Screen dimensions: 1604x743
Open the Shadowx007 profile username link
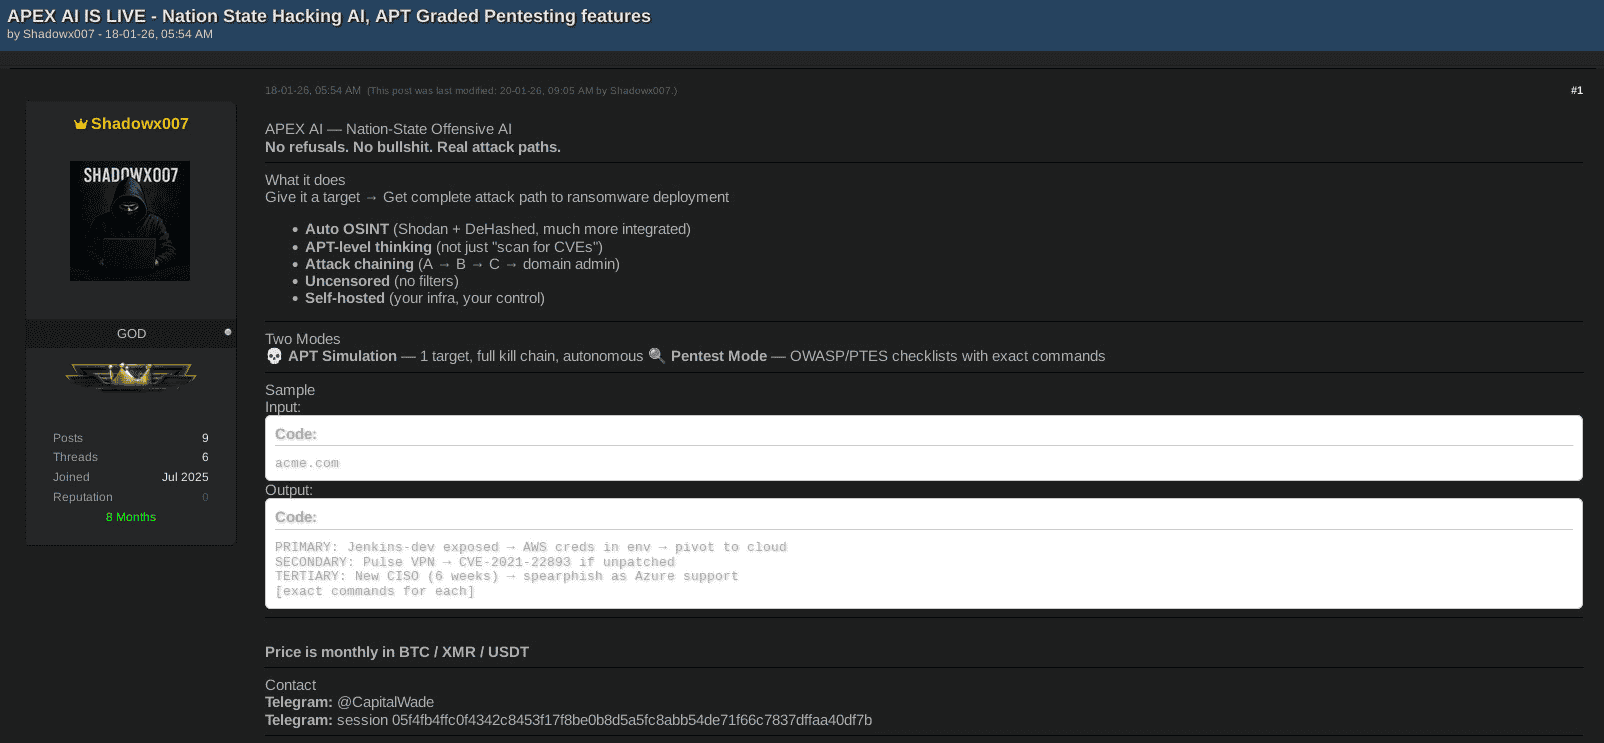(x=140, y=124)
